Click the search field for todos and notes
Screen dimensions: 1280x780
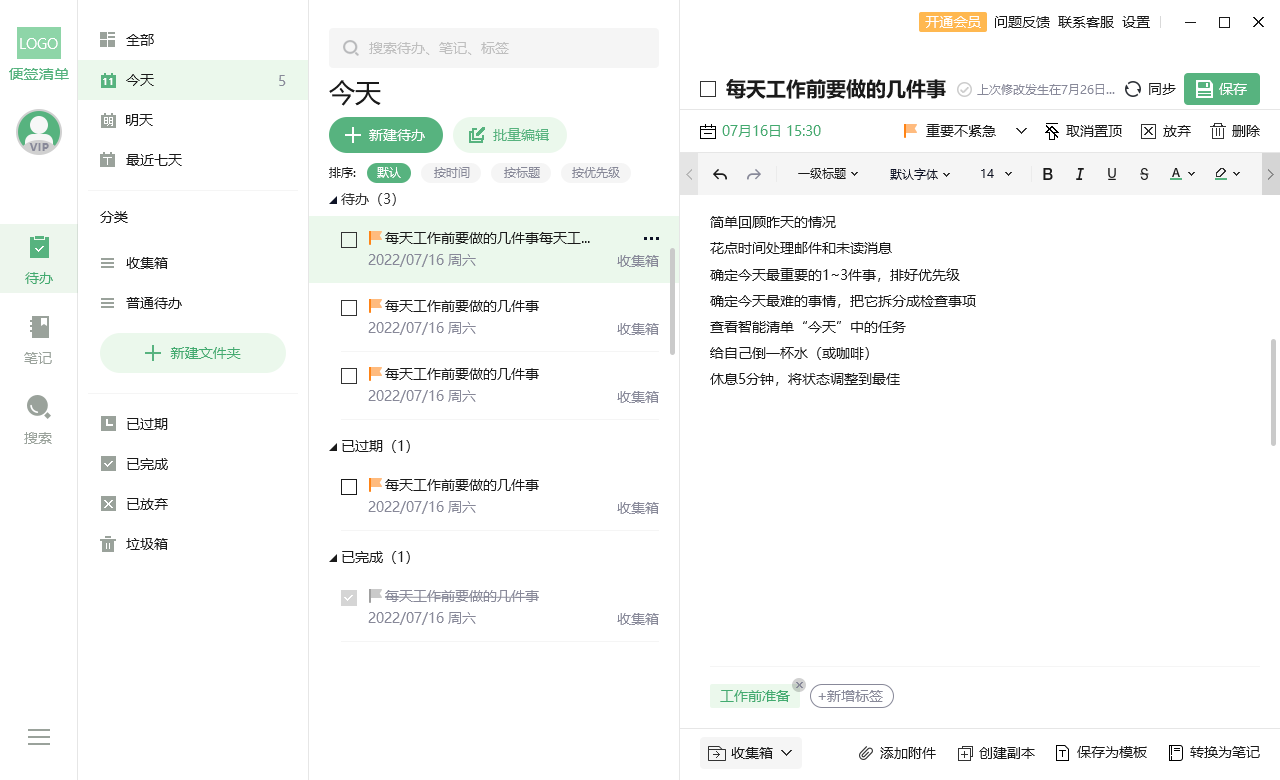[x=493, y=48]
